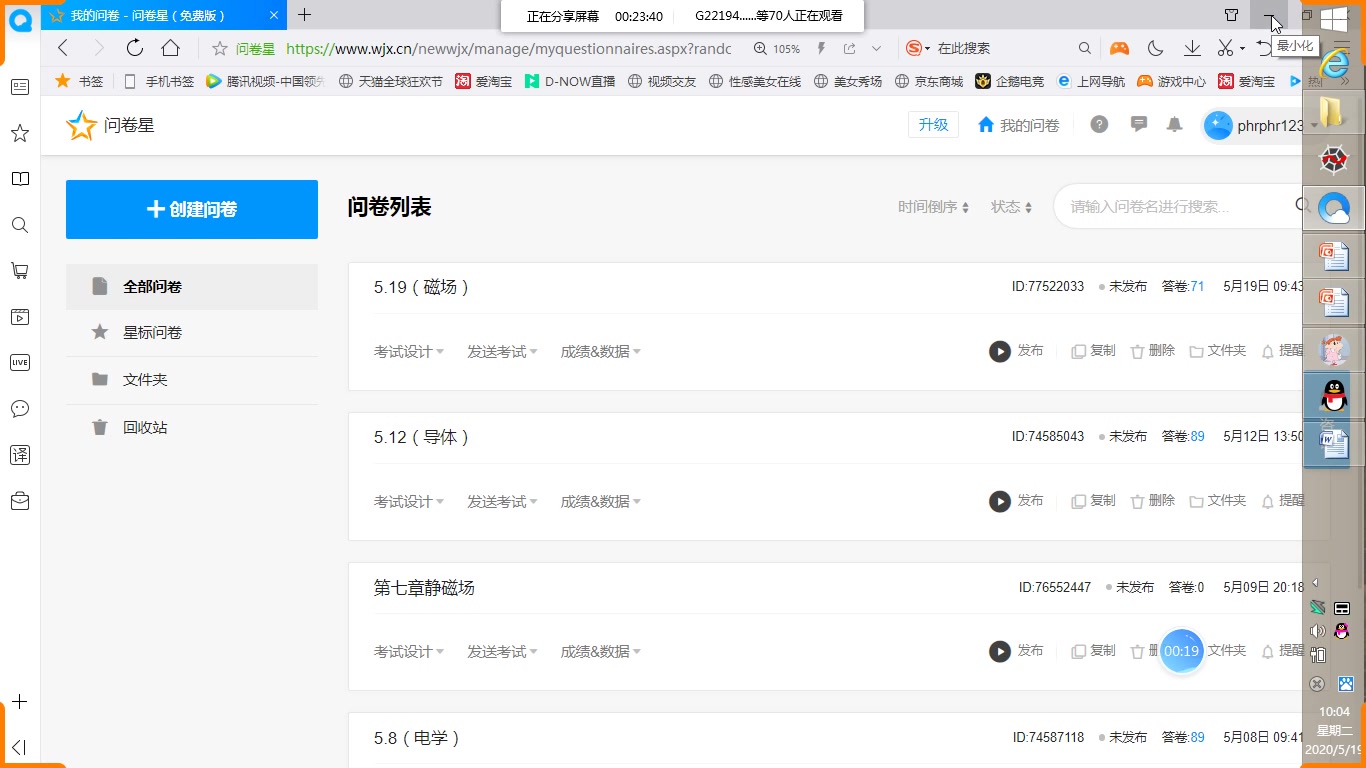
Task: Publish the 第七章静磁场 questionnaire
Action: [1016, 651]
